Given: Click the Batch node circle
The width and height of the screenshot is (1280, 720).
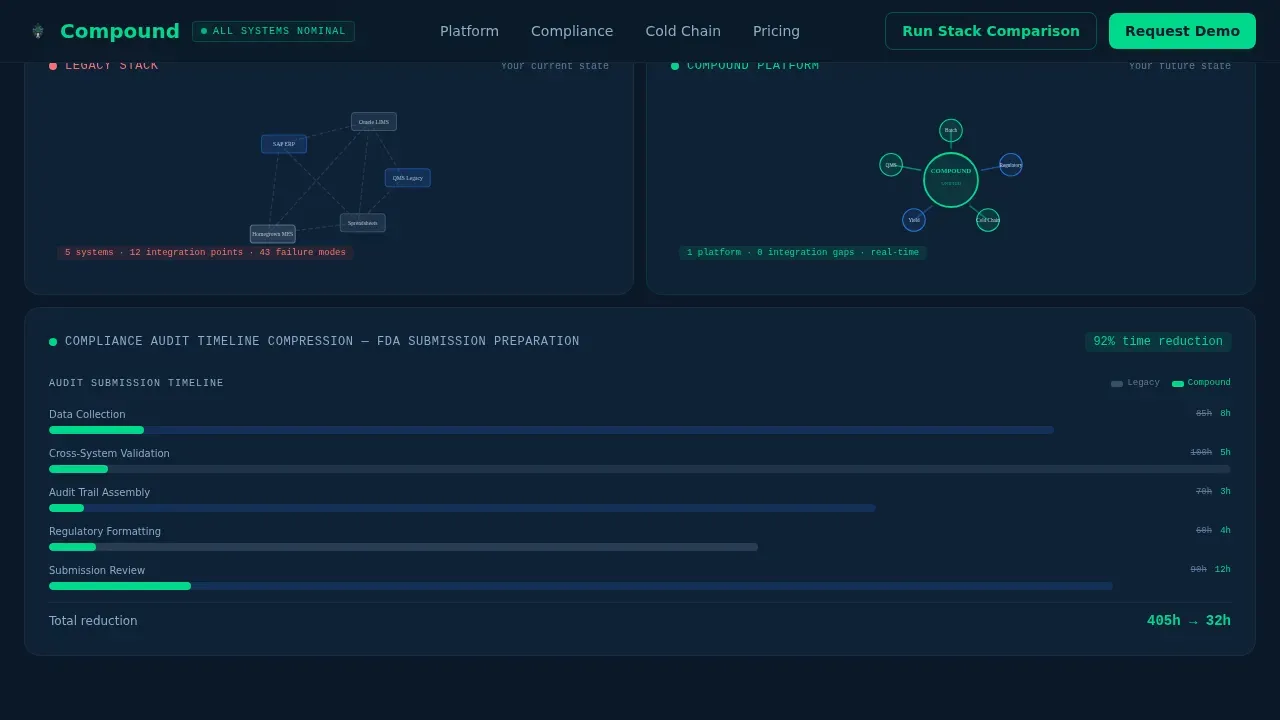Looking at the screenshot, I should (x=951, y=131).
